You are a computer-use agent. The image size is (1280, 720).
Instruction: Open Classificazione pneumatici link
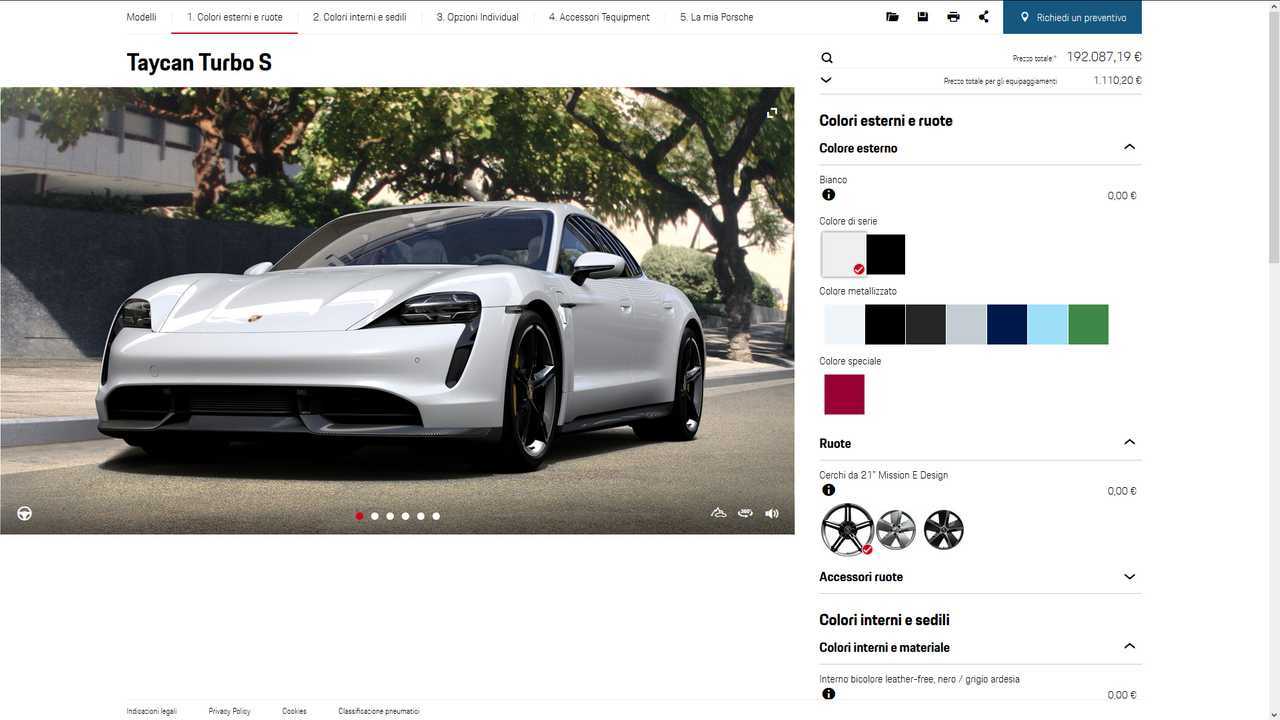pyautogui.click(x=379, y=711)
